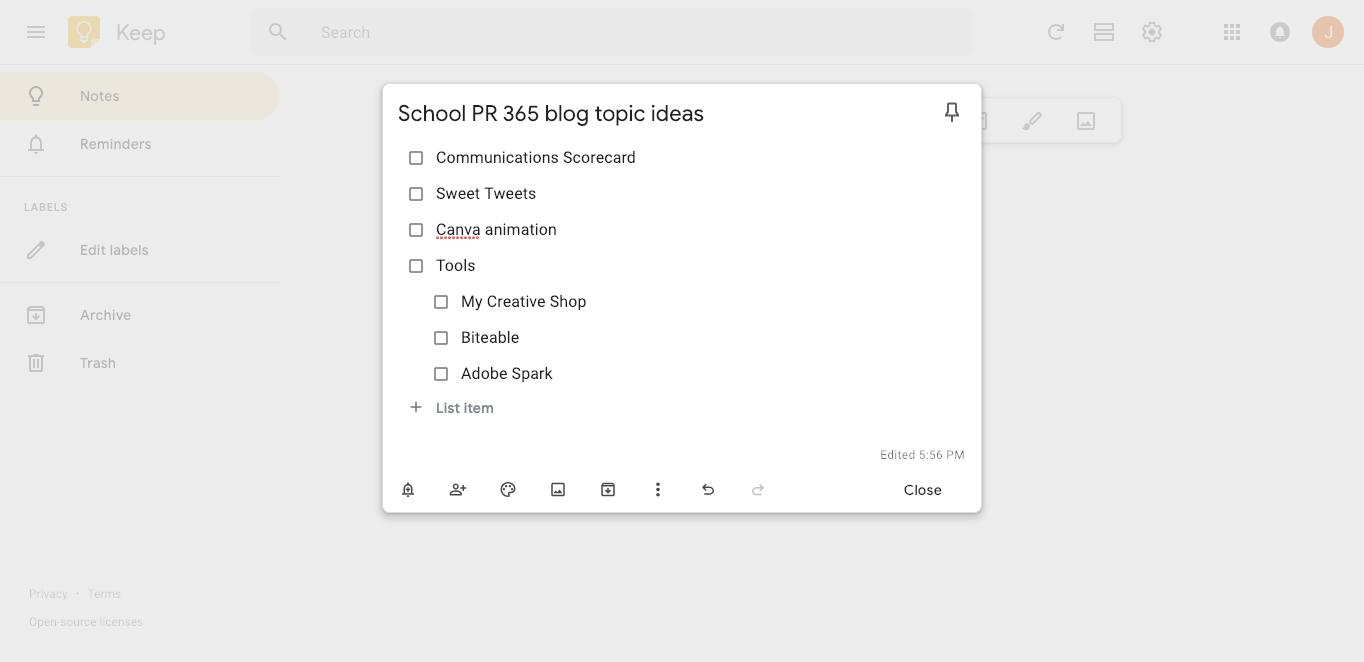Mark Biteable as done
The width and height of the screenshot is (1364, 662).
tap(441, 338)
